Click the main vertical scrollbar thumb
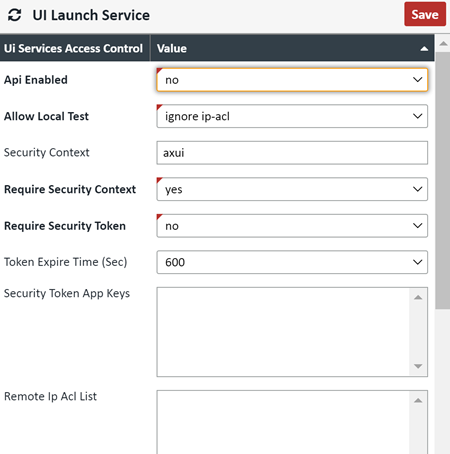This screenshot has width=450, height=454. pyautogui.click(x=443, y=180)
